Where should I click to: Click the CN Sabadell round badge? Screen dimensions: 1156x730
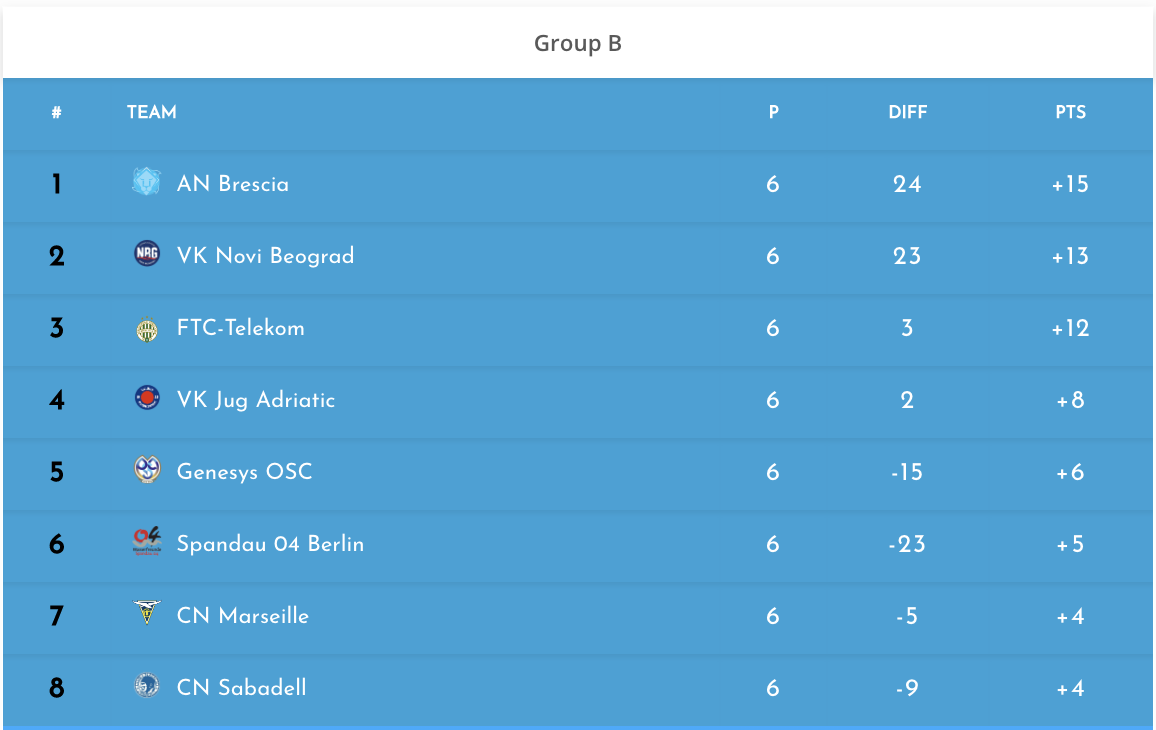click(x=147, y=685)
